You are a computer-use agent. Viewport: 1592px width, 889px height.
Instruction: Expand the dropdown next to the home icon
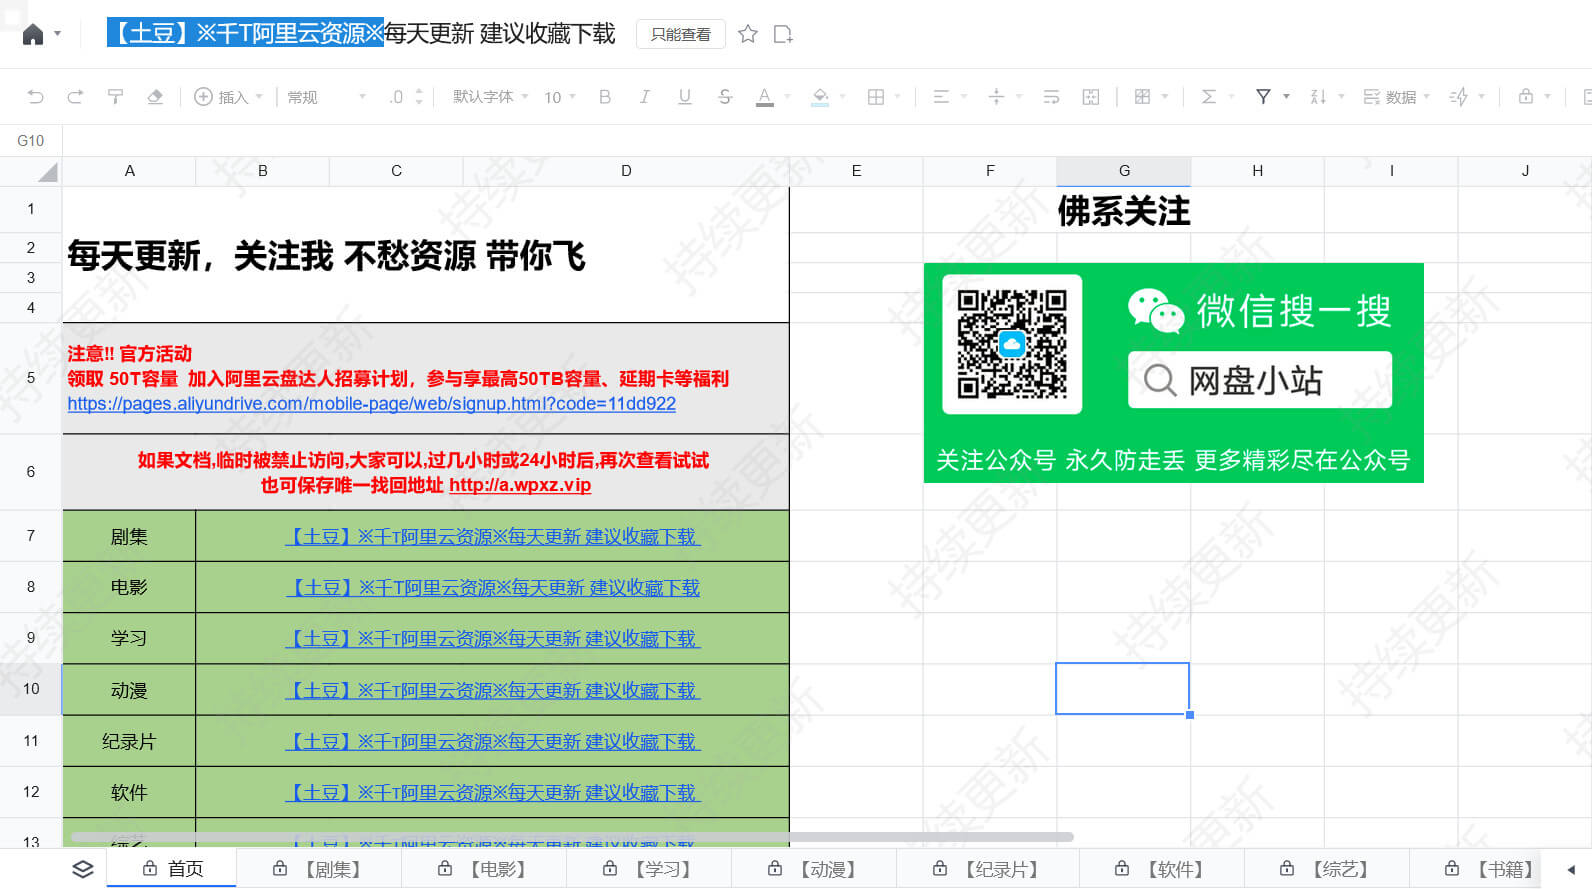pyautogui.click(x=58, y=34)
